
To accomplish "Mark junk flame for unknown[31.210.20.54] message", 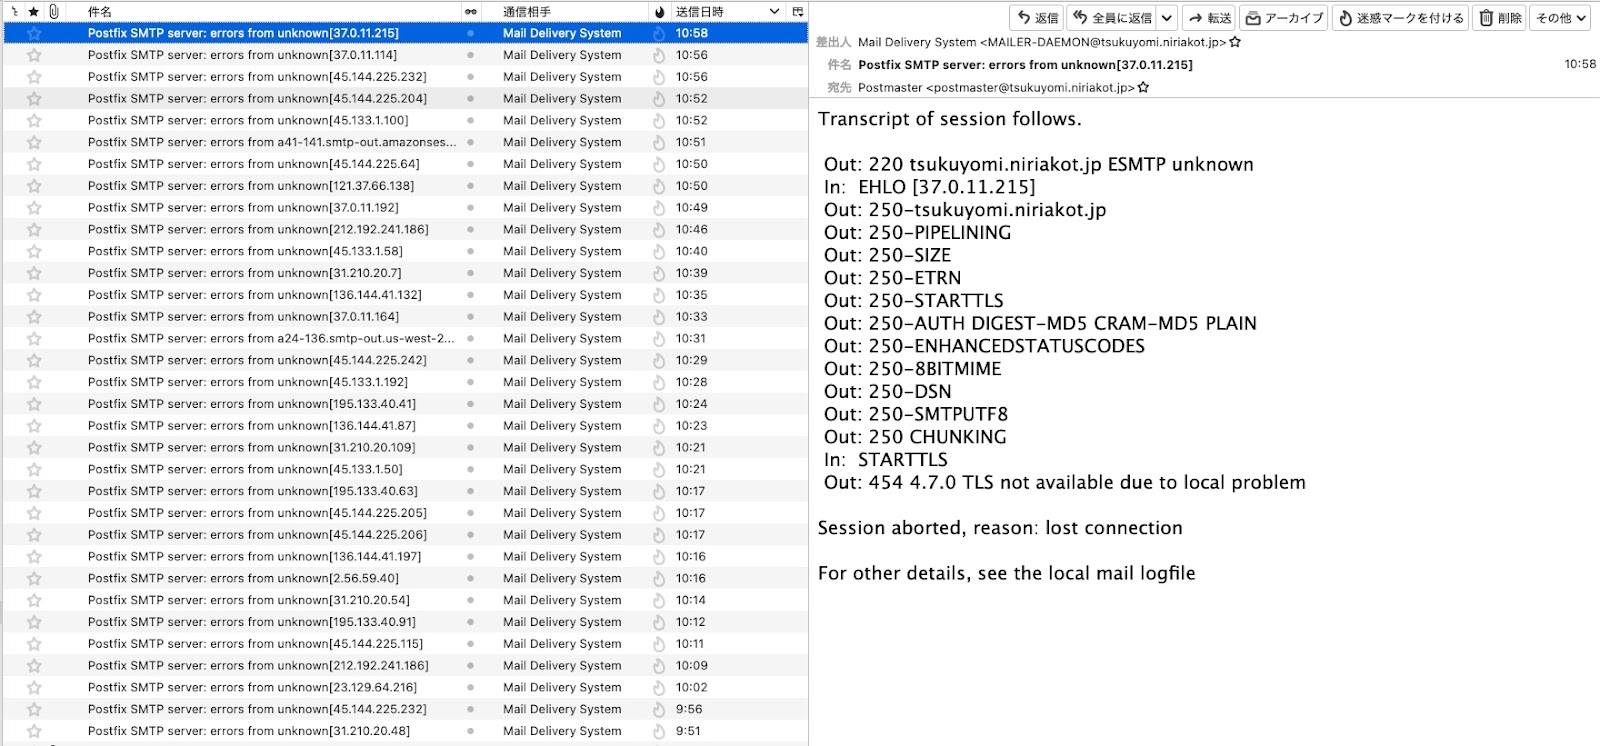I will 659,600.
